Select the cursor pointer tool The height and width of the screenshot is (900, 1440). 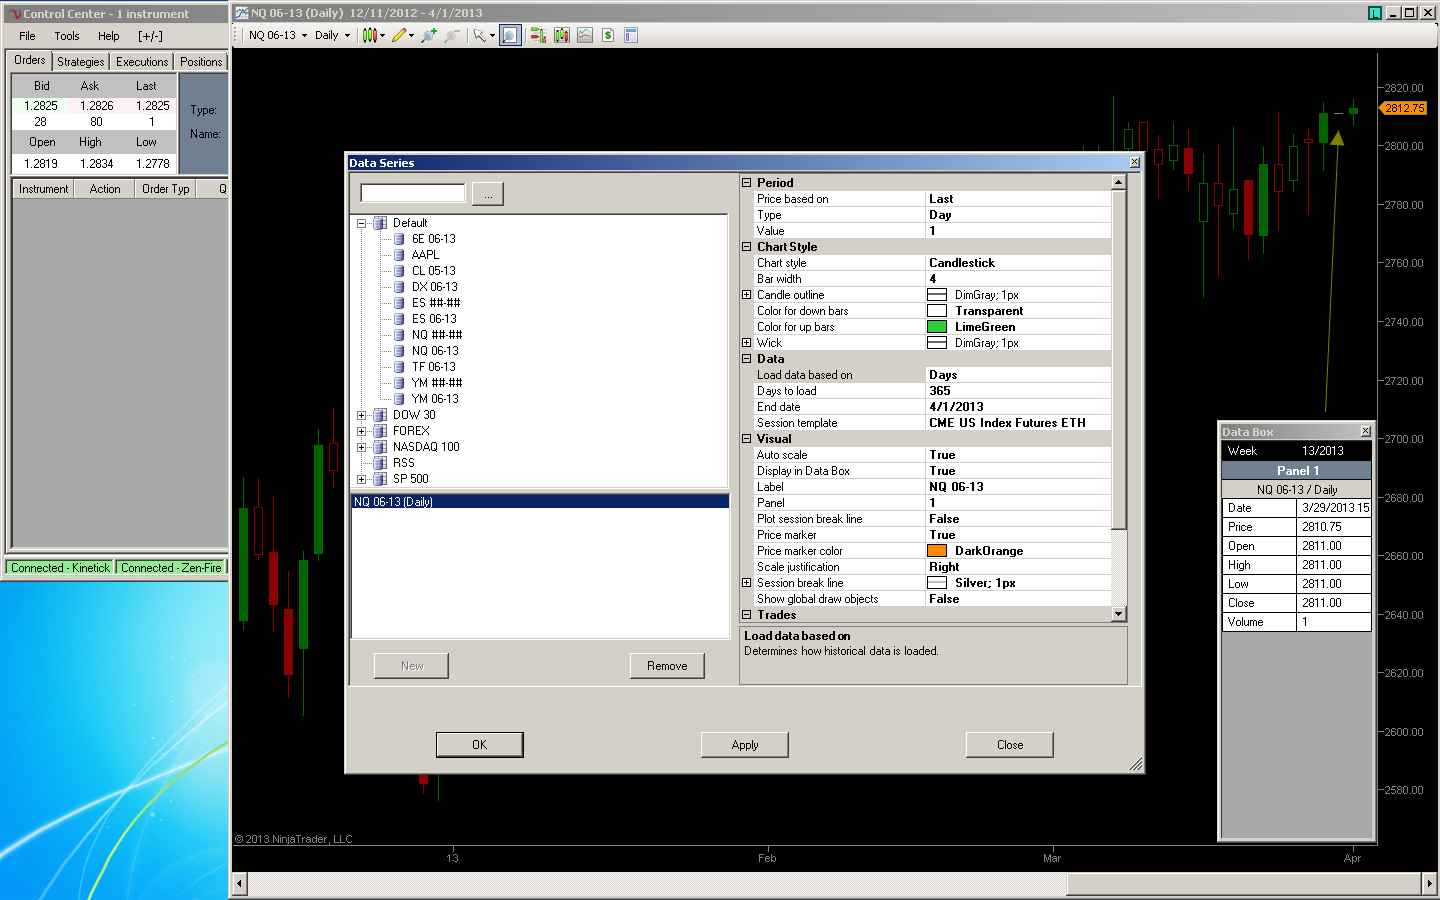tap(480, 35)
